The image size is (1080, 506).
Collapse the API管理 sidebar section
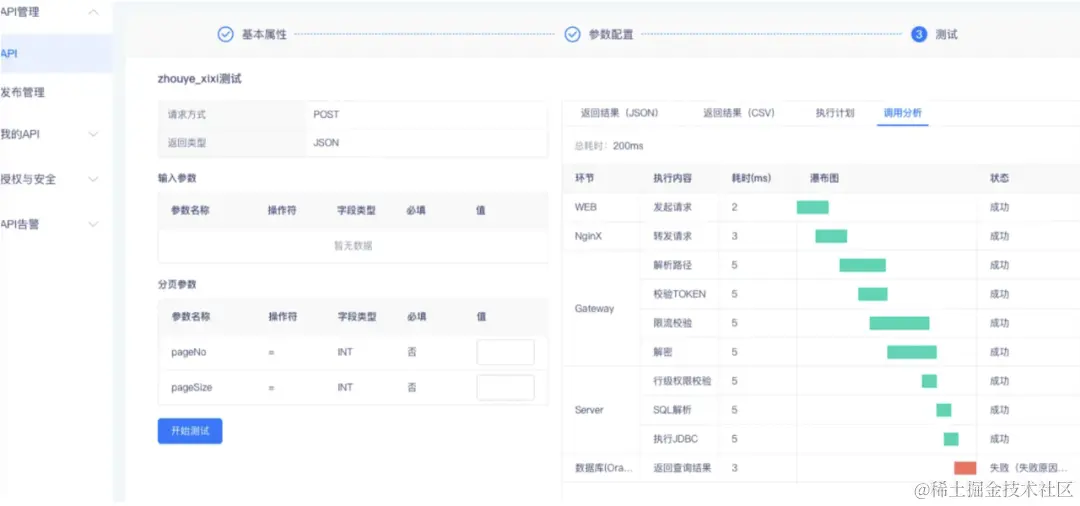point(94,12)
